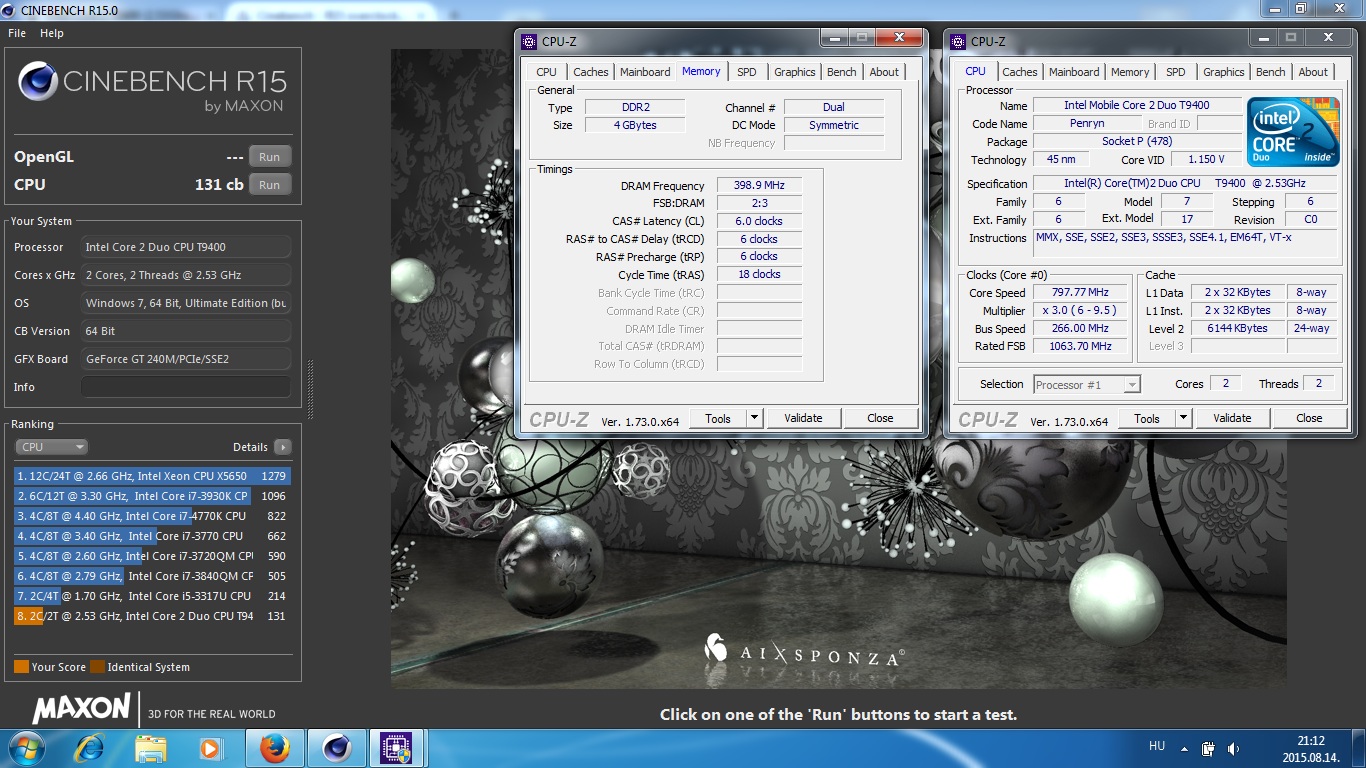This screenshot has height=768, width=1366.
Task: Select ranking row Core i7-3930K
Action: [x=152, y=496]
